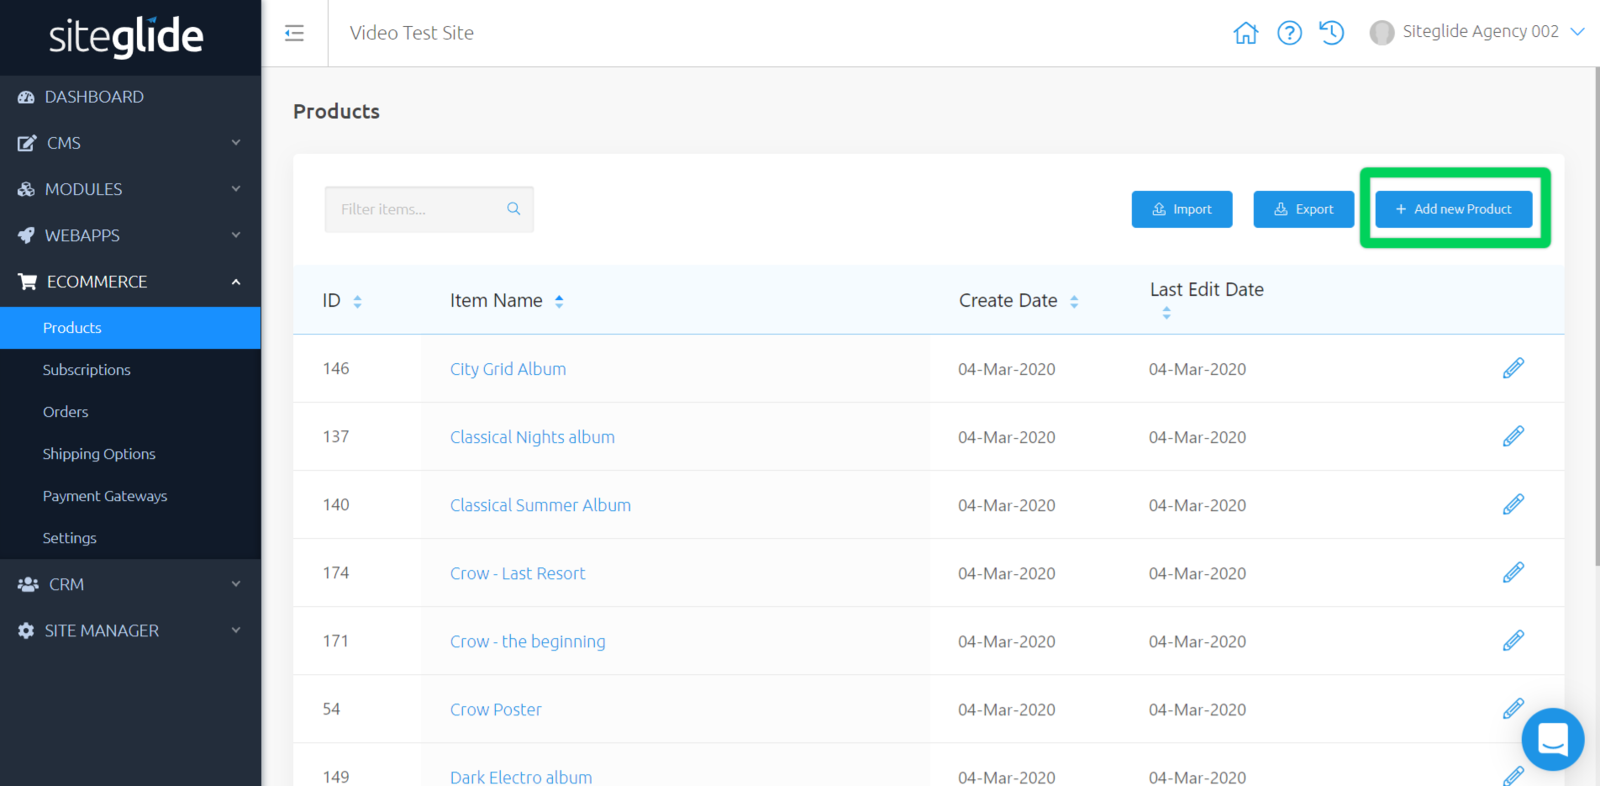The height and width of the screenshot is (786, 1600).
Task: Edit City Grid Album with pencil icon
Action: [x=1513, y=368]
